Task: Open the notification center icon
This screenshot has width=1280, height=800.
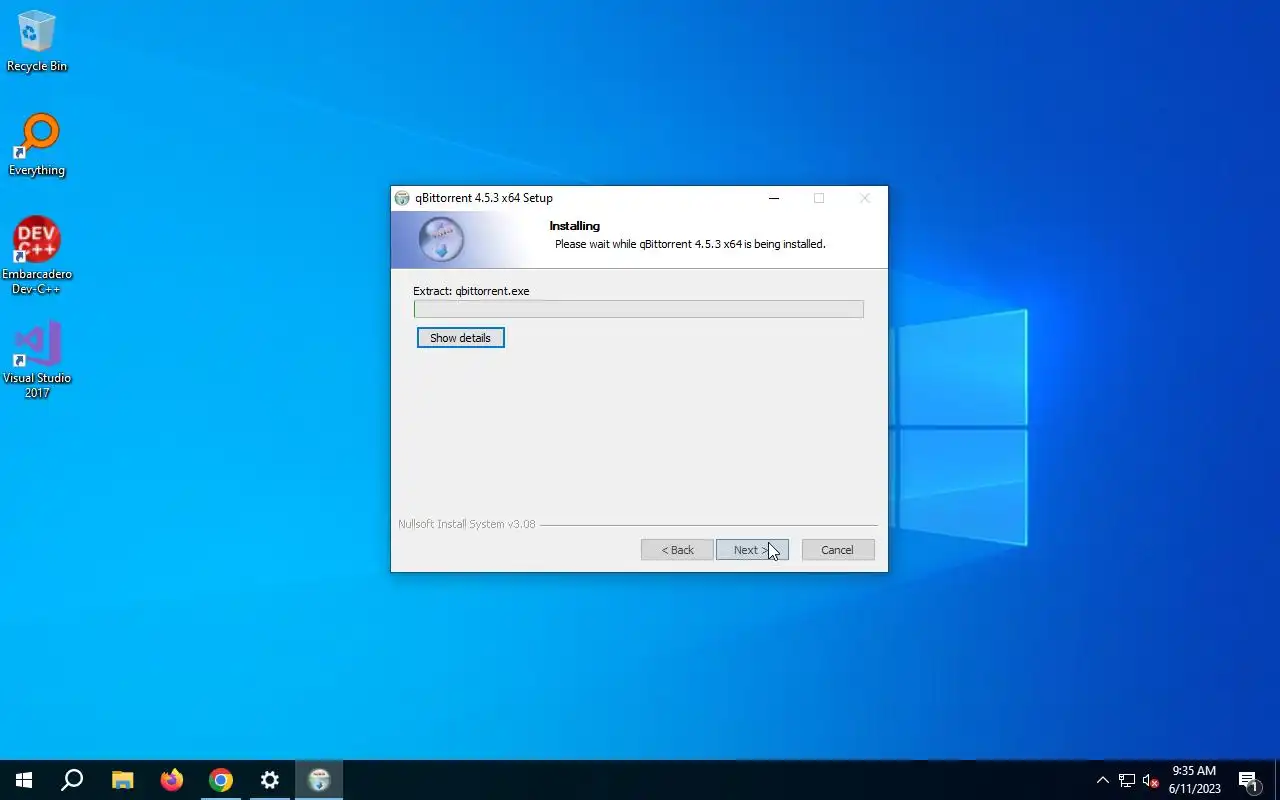Action: tap(1248, 780)
